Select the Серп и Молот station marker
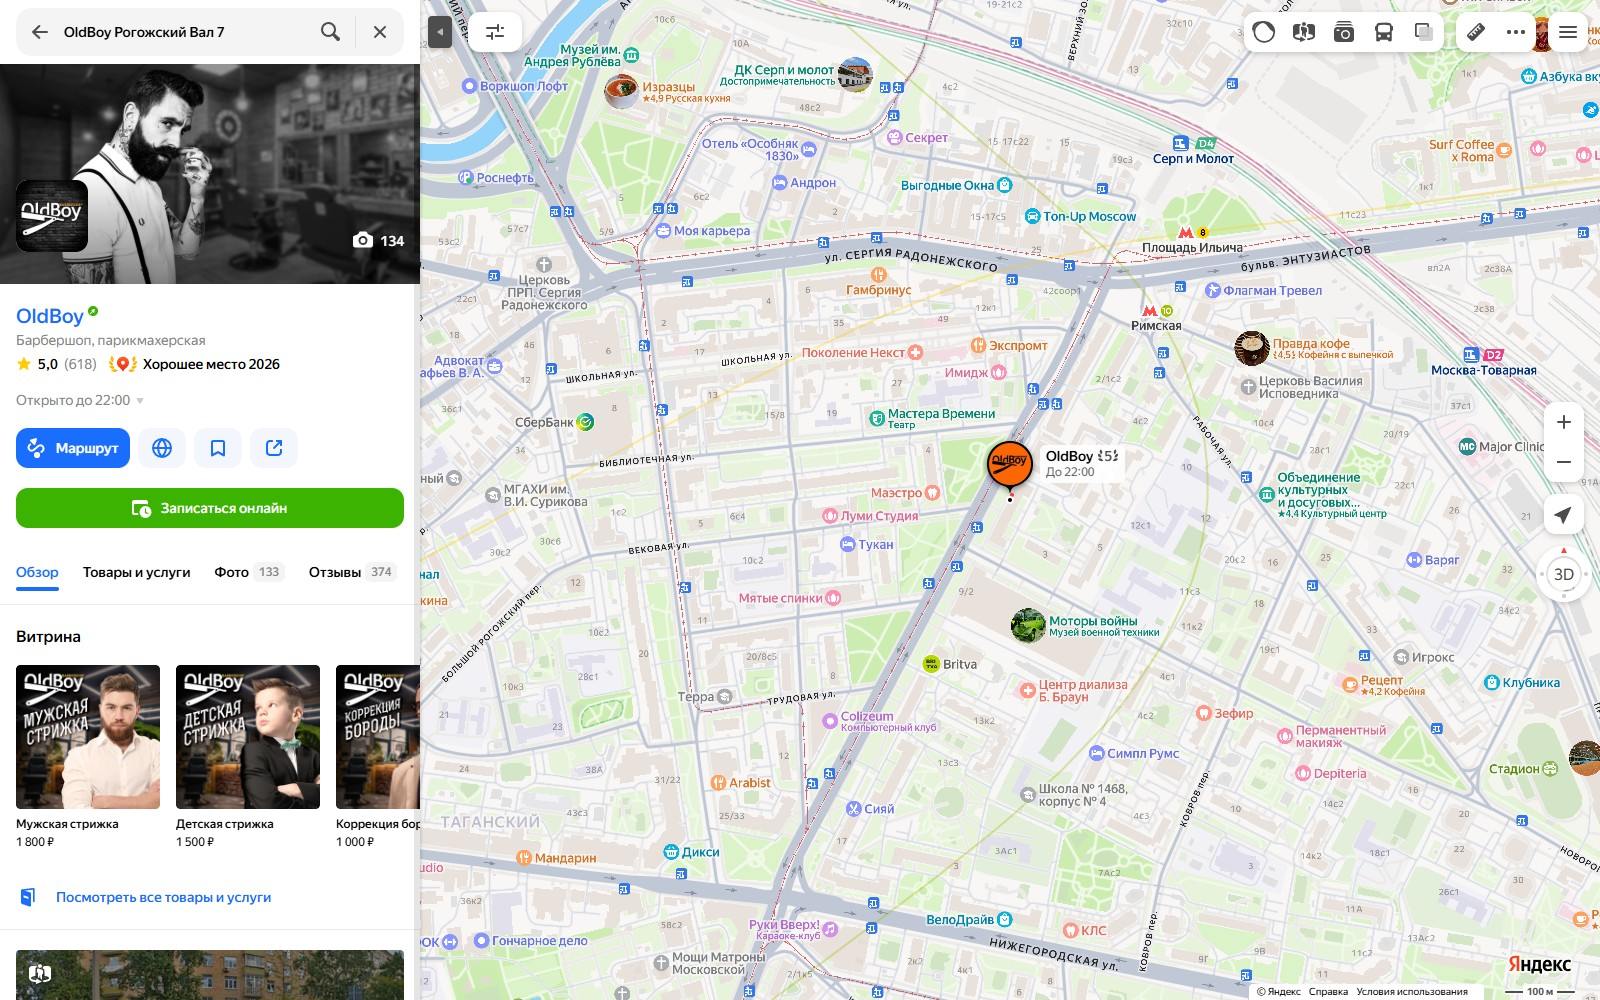Screen dimensions: 1600x1000 click(1181, 144)
